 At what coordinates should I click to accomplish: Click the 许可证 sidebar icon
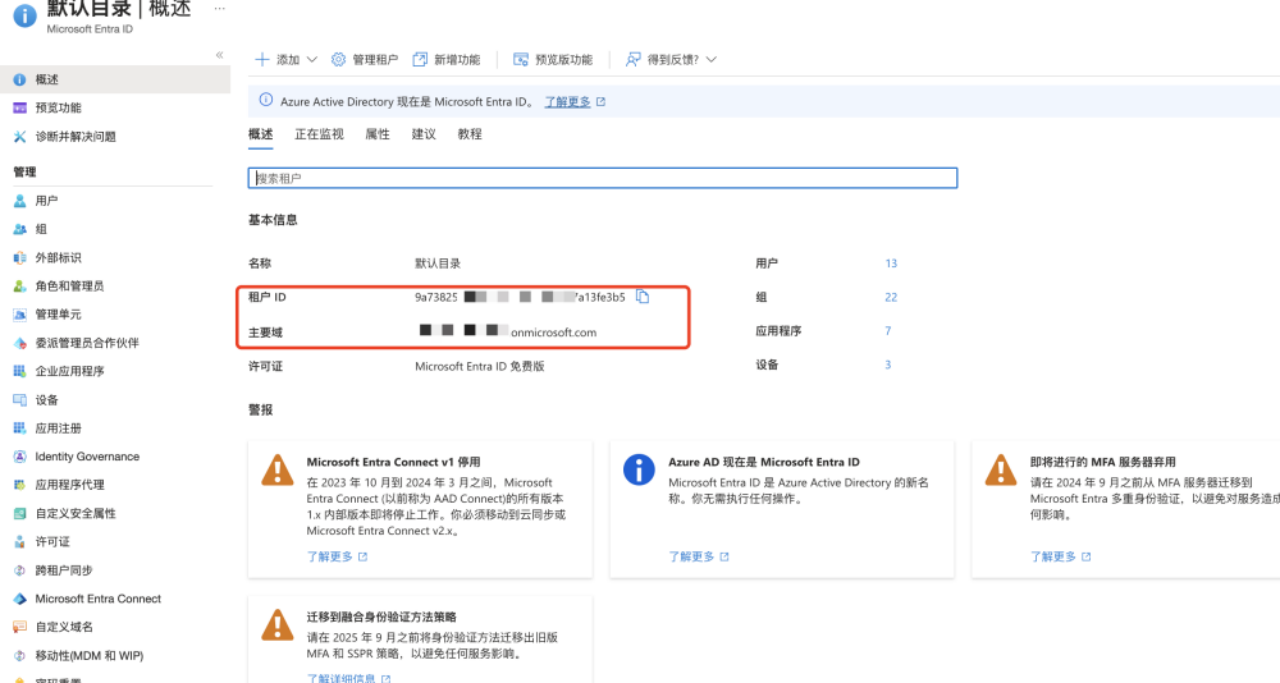(19, 542)
